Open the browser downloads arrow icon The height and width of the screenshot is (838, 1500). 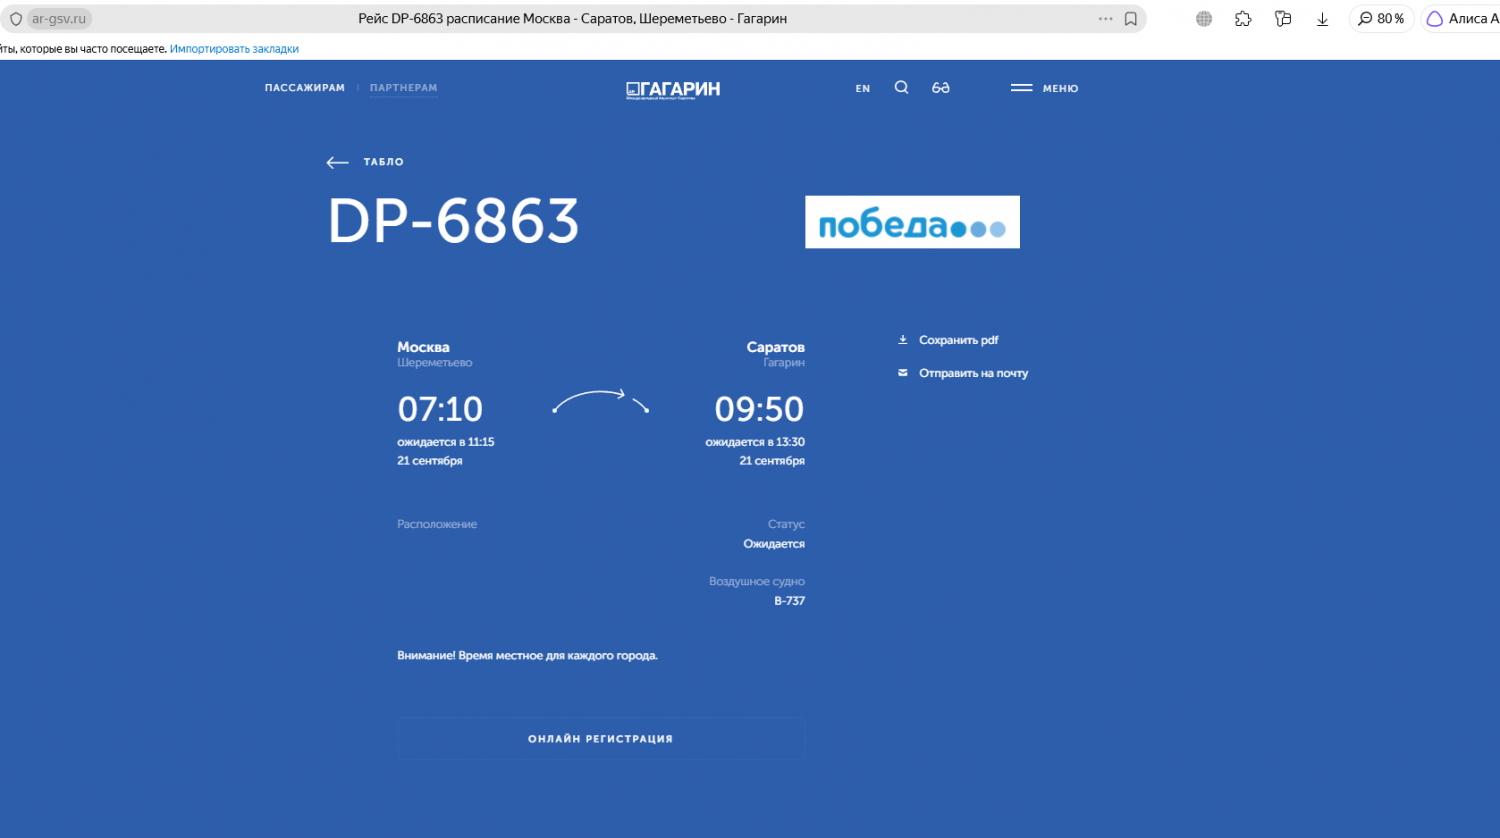pos(1322,19)
